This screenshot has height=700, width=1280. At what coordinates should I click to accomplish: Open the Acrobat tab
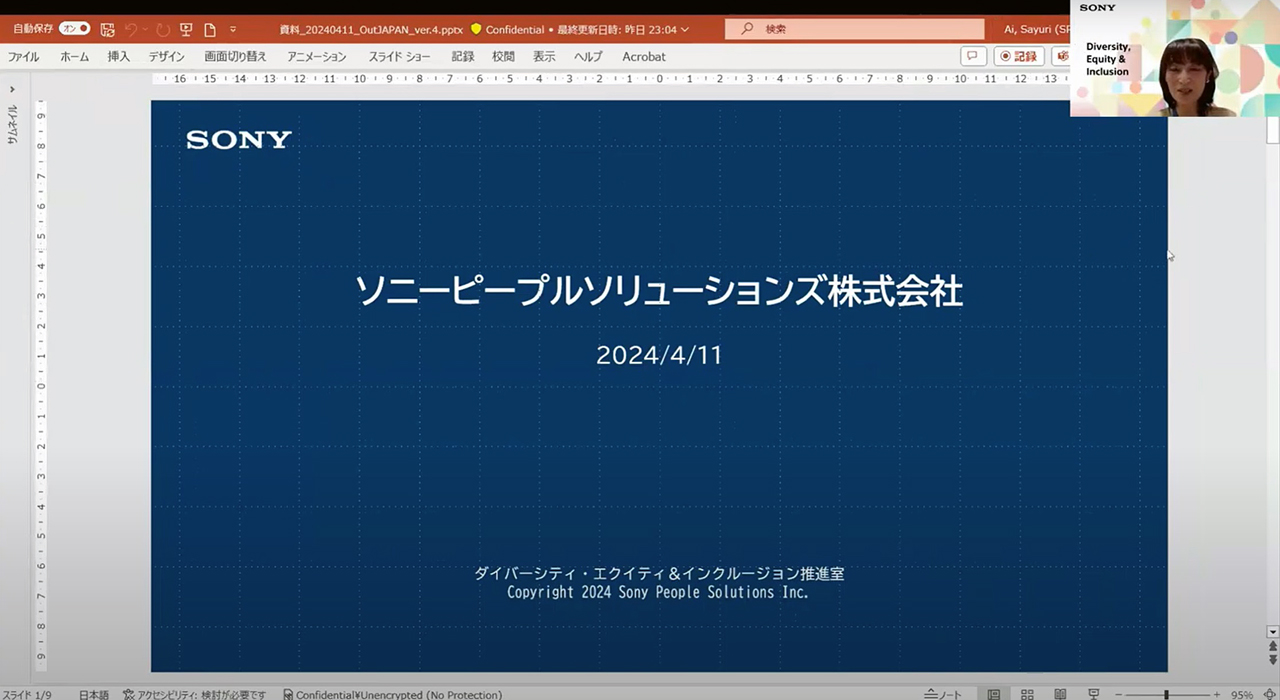pos(644,57)
